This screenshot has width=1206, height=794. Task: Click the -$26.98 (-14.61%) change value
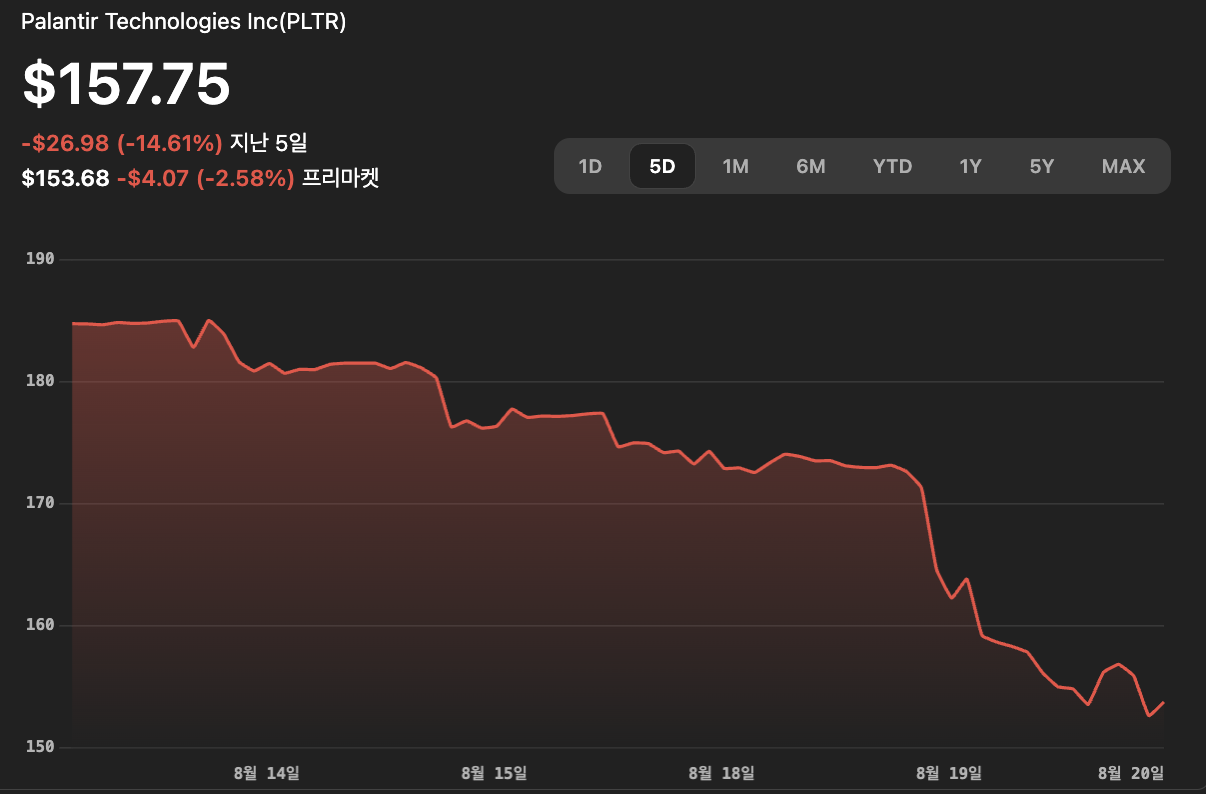tap(122, 144)
